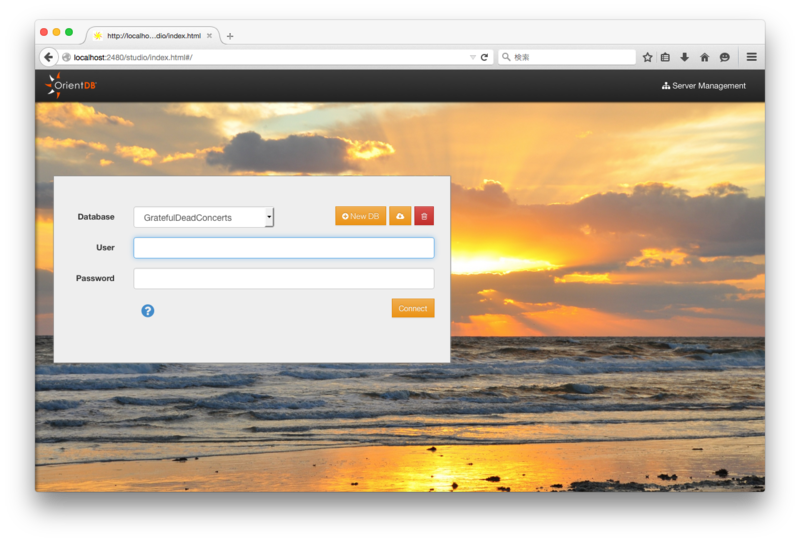
Task: Bookmark this page with the star icon
Action: click(647, 57)
